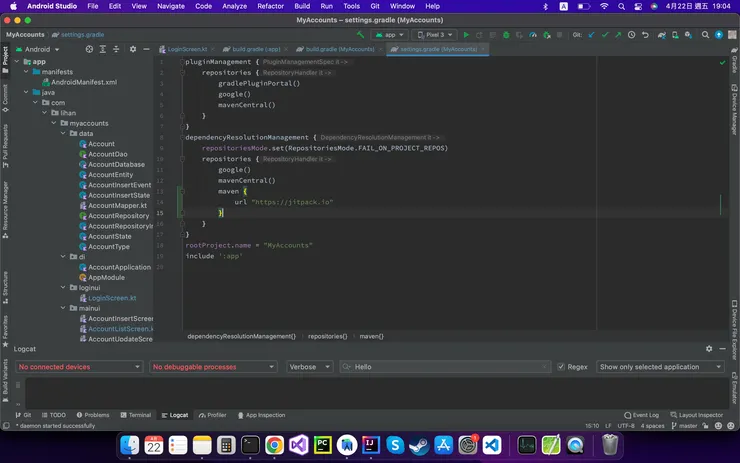Toggle the Regex checkbox in Logcat
The image size is (740, 463).
click(562, 367)
